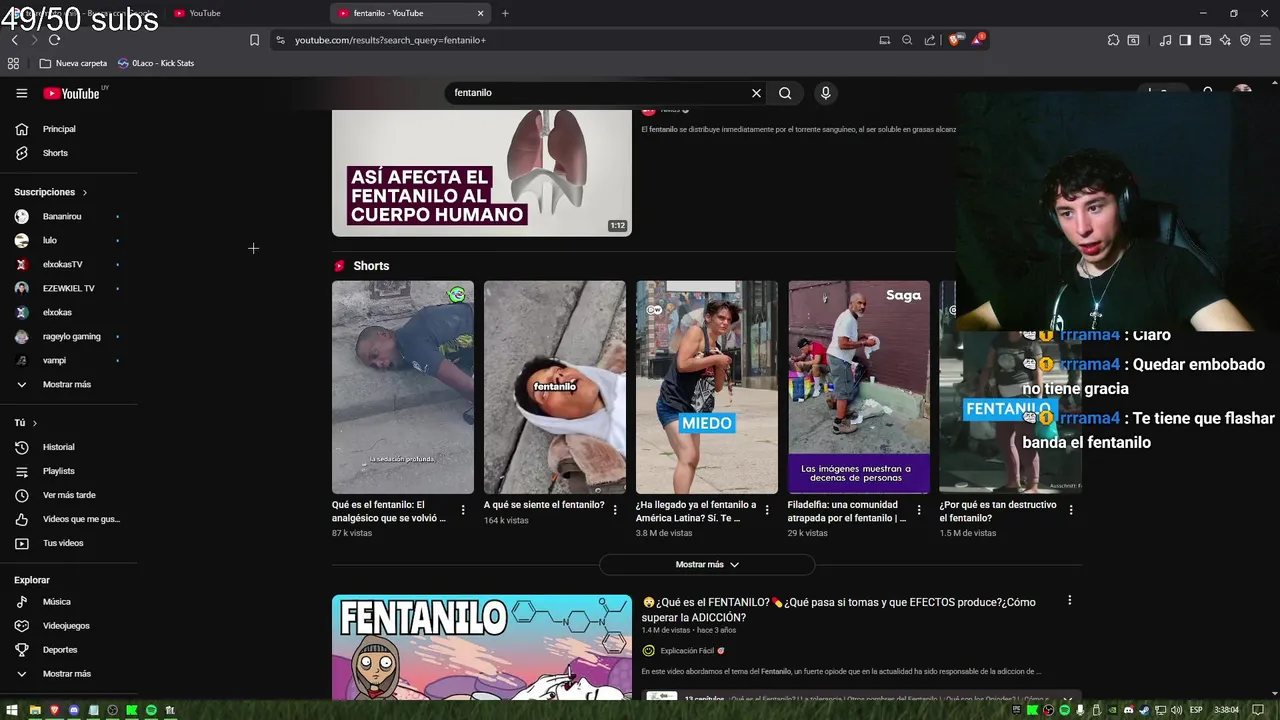Open the browser extensions puzzle icon
Viewport: 1280px width, 720px height.
coord(1113,40)
